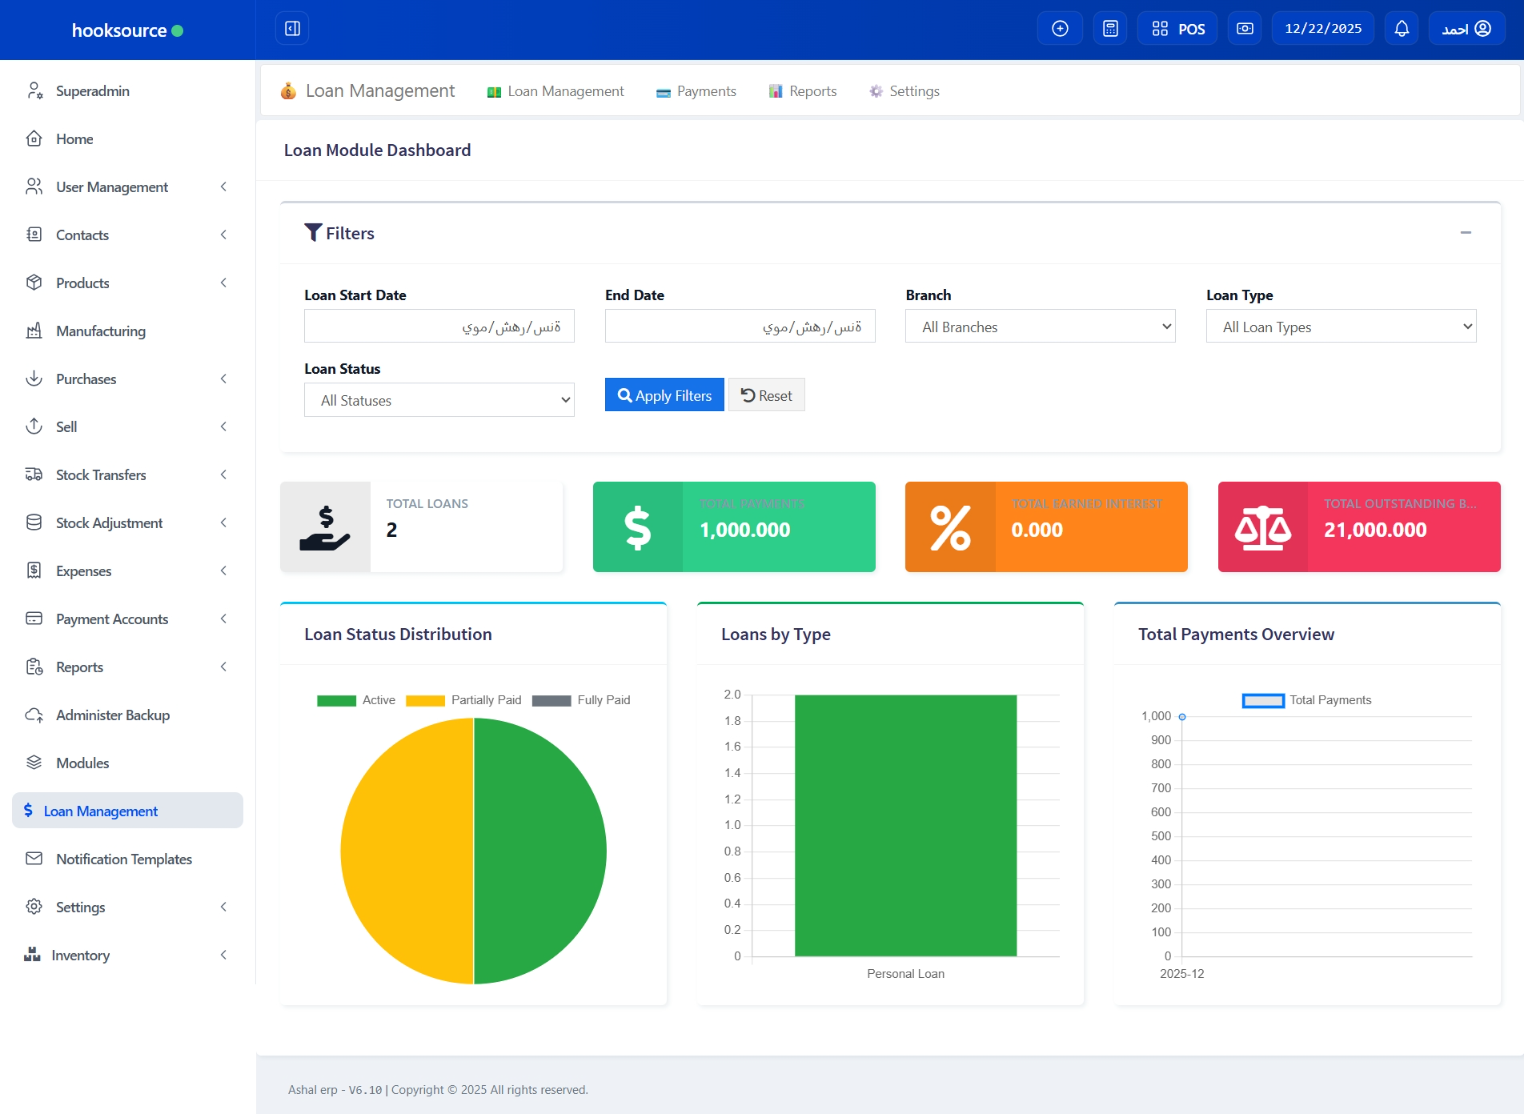Switch to the Payments tab

pyautogui.click(x=696, y=91)
